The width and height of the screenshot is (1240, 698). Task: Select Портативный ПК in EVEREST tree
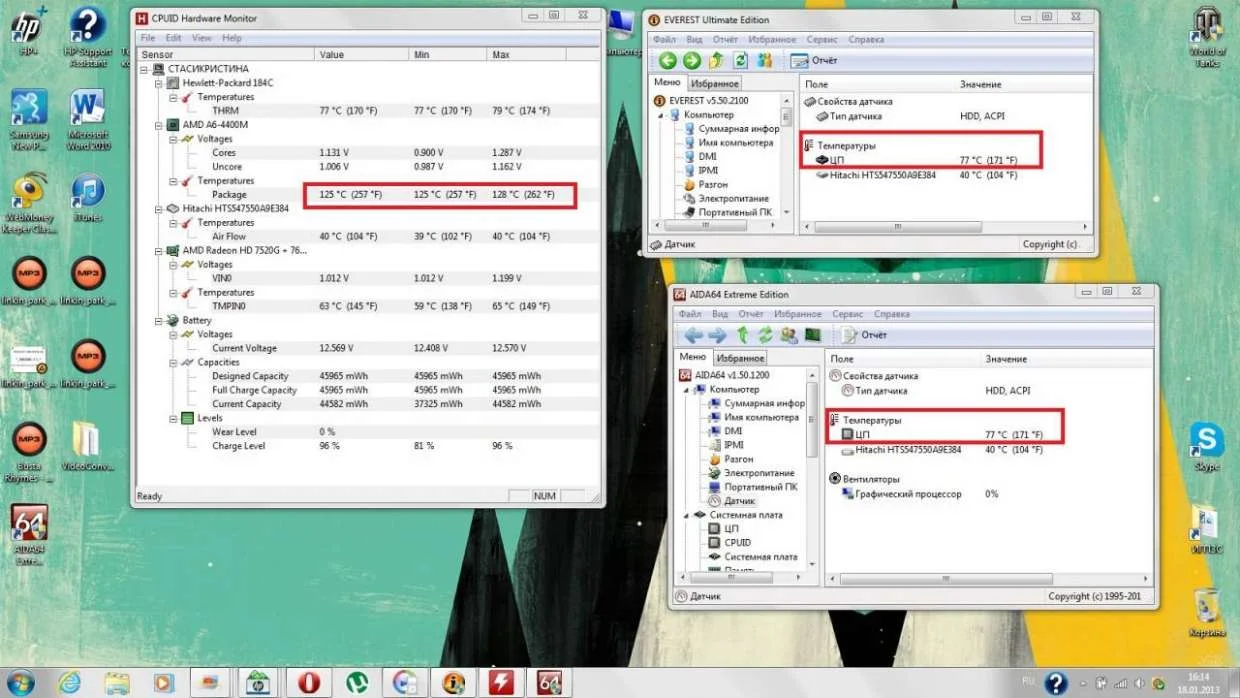point(735,213)
